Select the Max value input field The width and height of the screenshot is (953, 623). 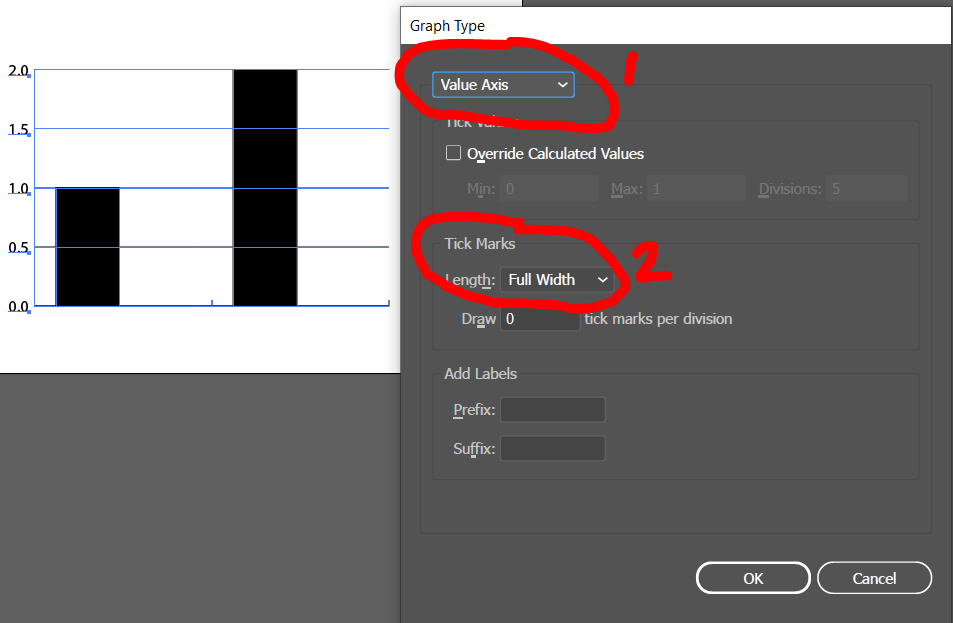(x=695, y=188)
